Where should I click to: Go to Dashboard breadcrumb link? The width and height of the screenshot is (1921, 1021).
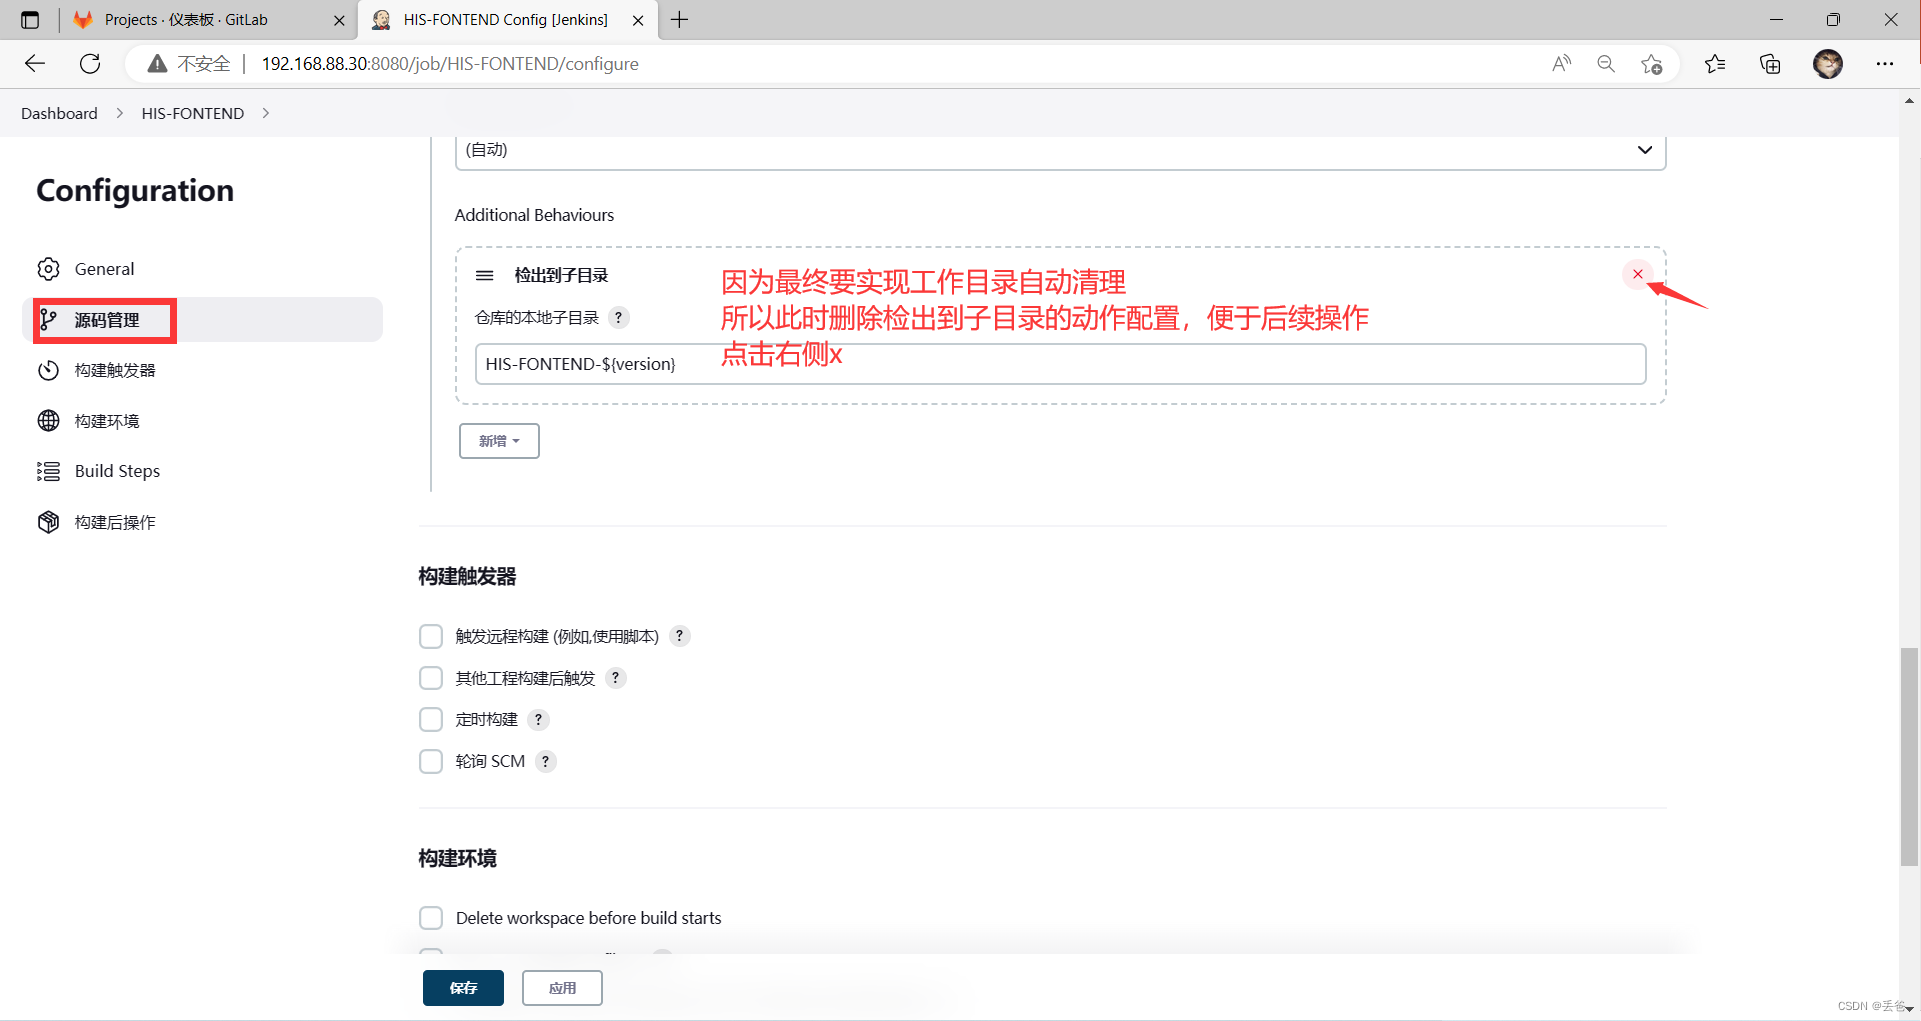pyautogui.click(x=59, y=113)
